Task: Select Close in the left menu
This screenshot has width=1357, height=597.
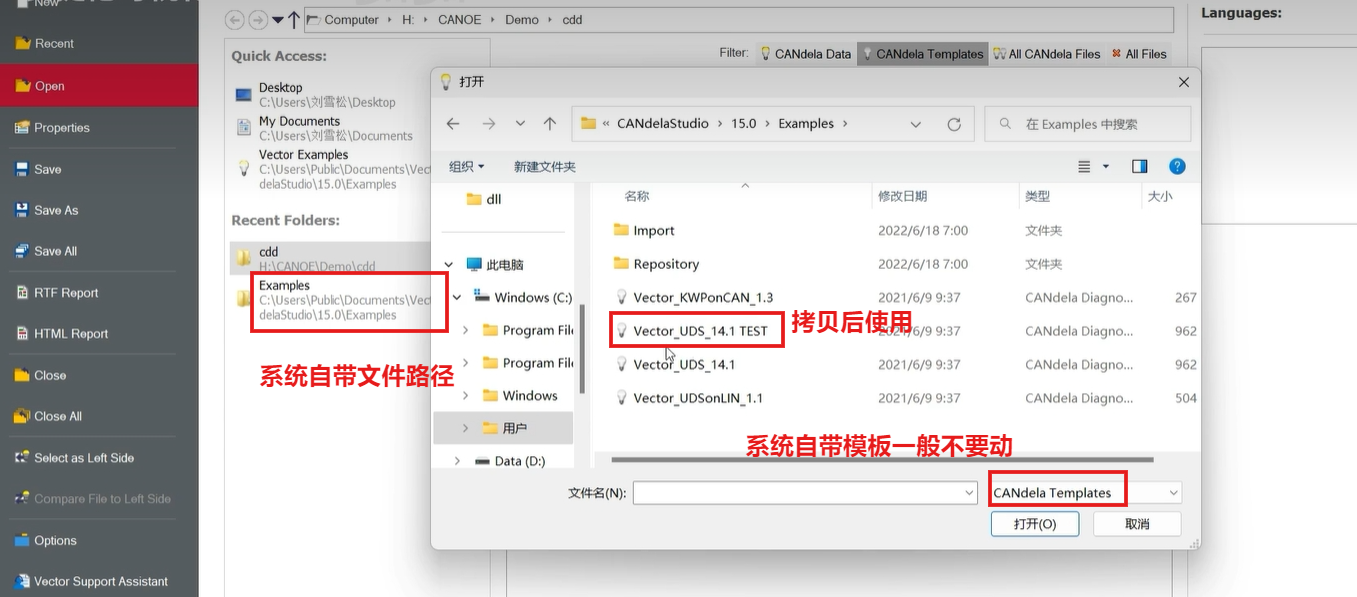Action: tap(50, 376)
